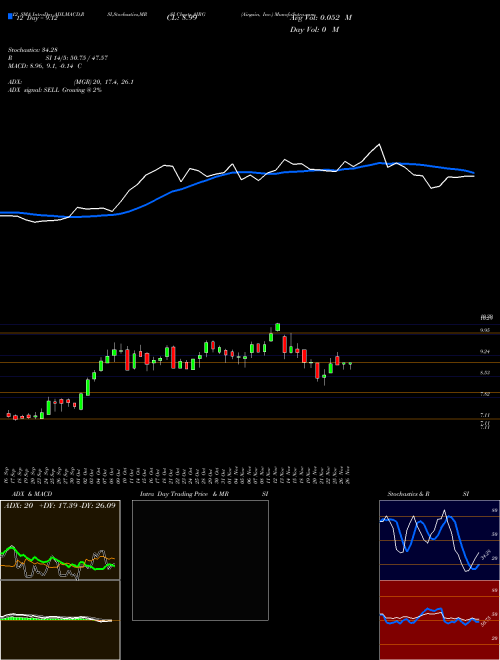500x660 pixels.
Task: Click the 'Day Vol: 0 M' text
Action: tap(314, 30)
